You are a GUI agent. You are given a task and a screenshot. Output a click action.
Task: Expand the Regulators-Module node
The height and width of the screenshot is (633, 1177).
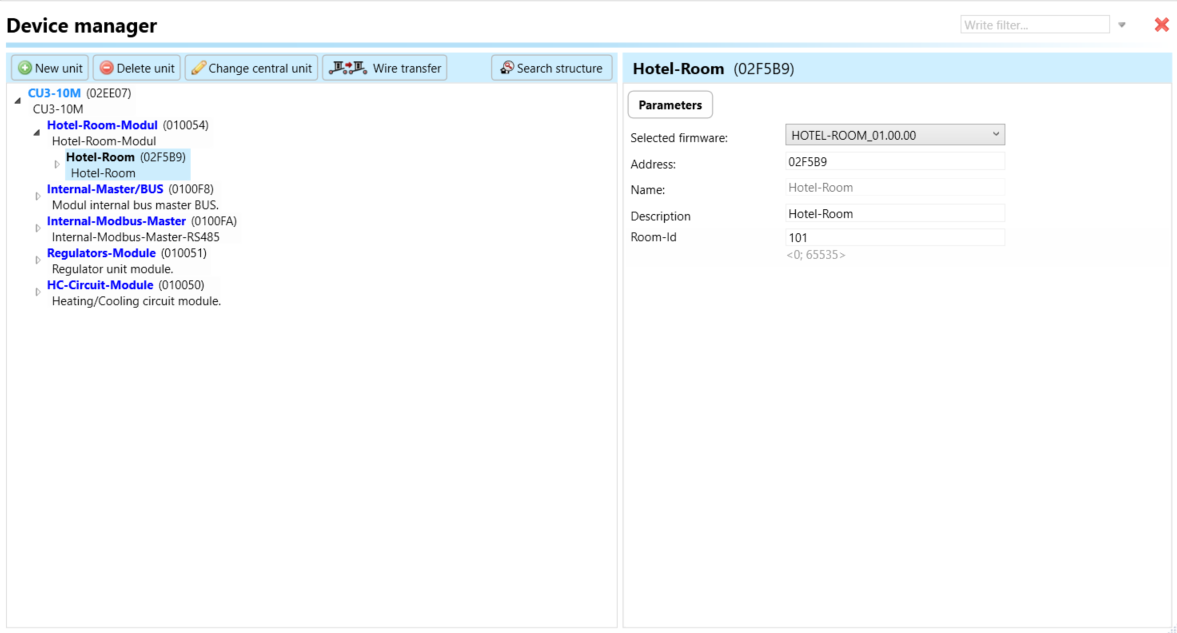tap(38, 260)
